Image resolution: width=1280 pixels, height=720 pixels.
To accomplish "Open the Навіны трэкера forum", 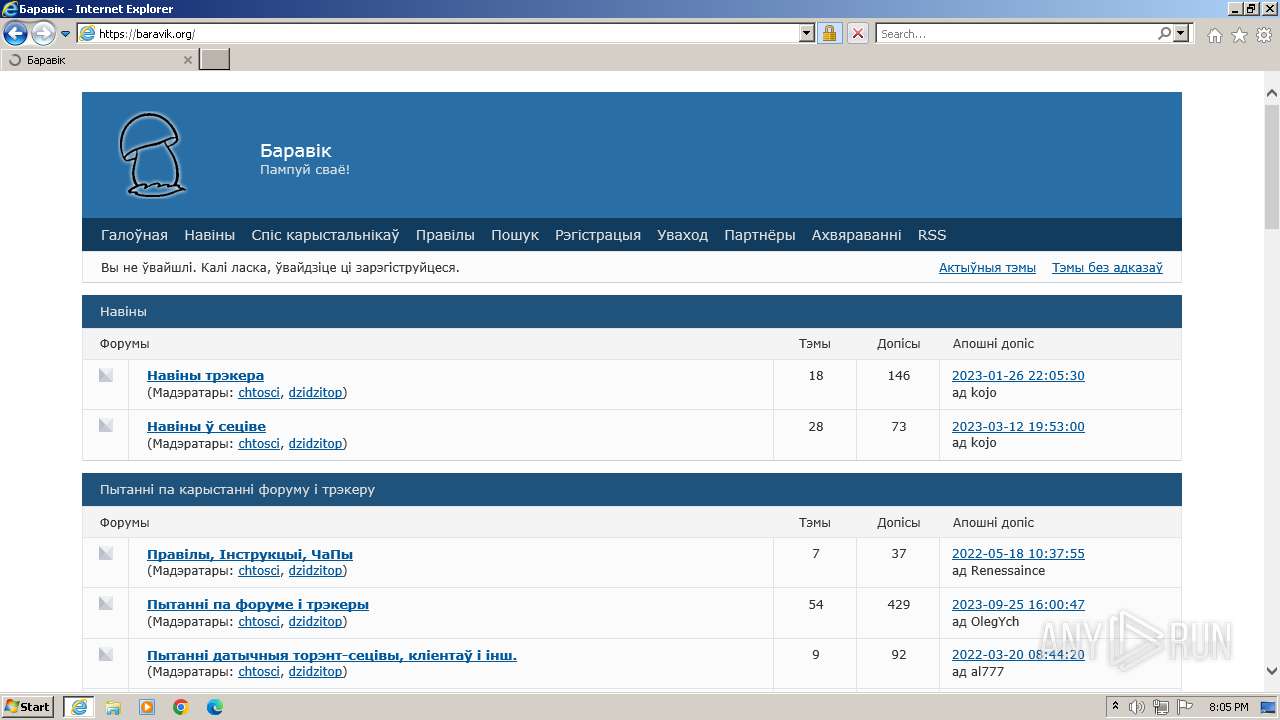I will tap(205, 376).
